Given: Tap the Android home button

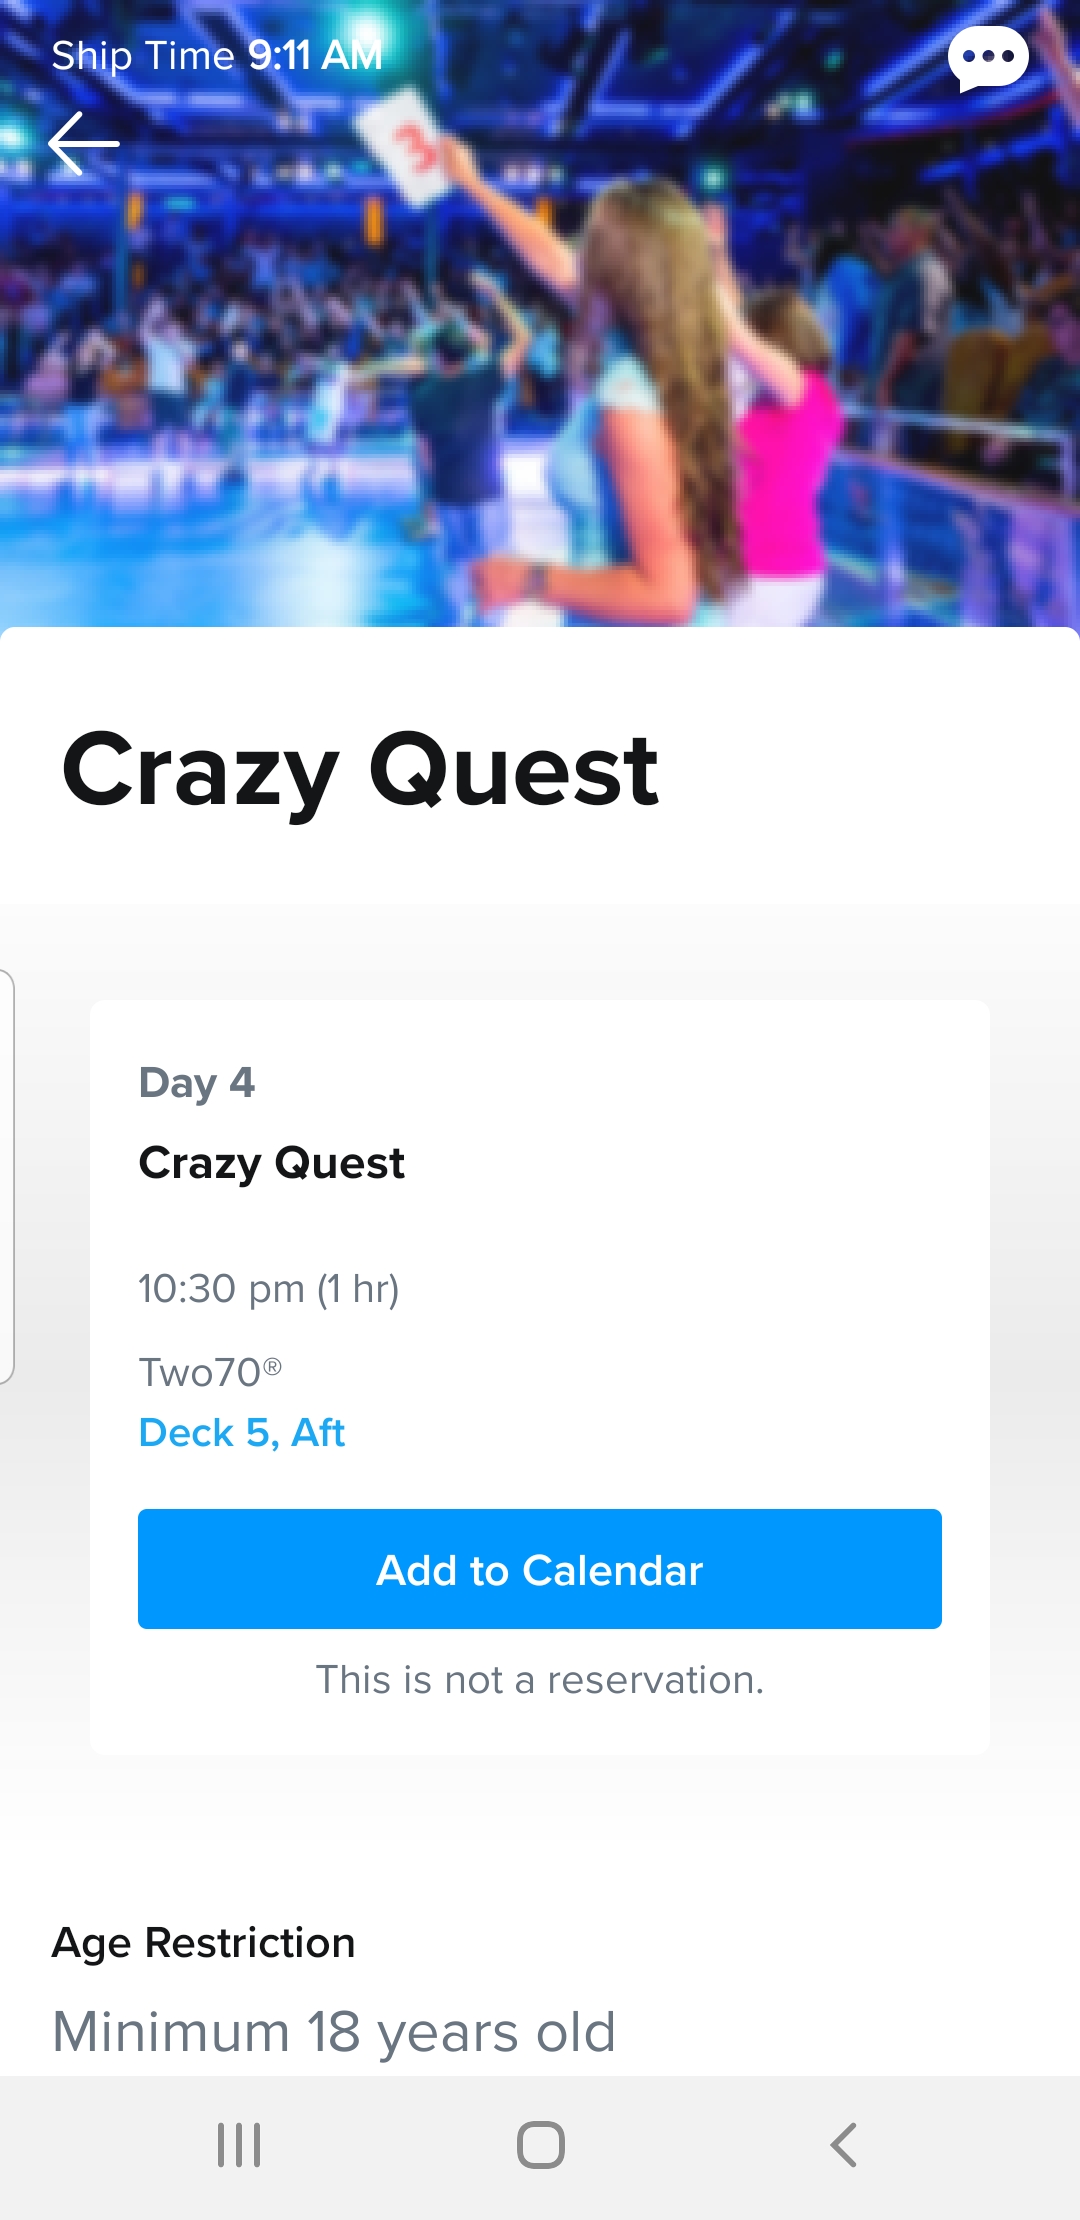Looking at the screenshot, I should click(x=541, y=2145).
